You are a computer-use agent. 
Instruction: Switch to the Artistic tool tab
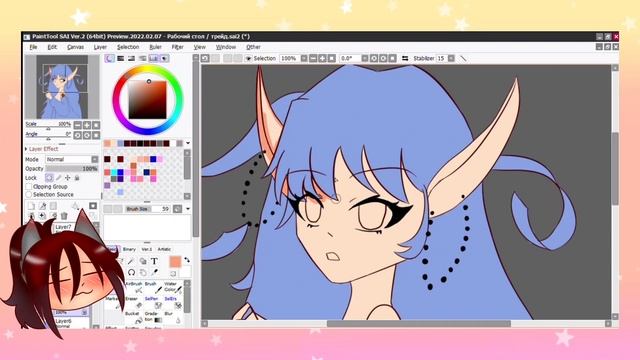pos(164,249)
